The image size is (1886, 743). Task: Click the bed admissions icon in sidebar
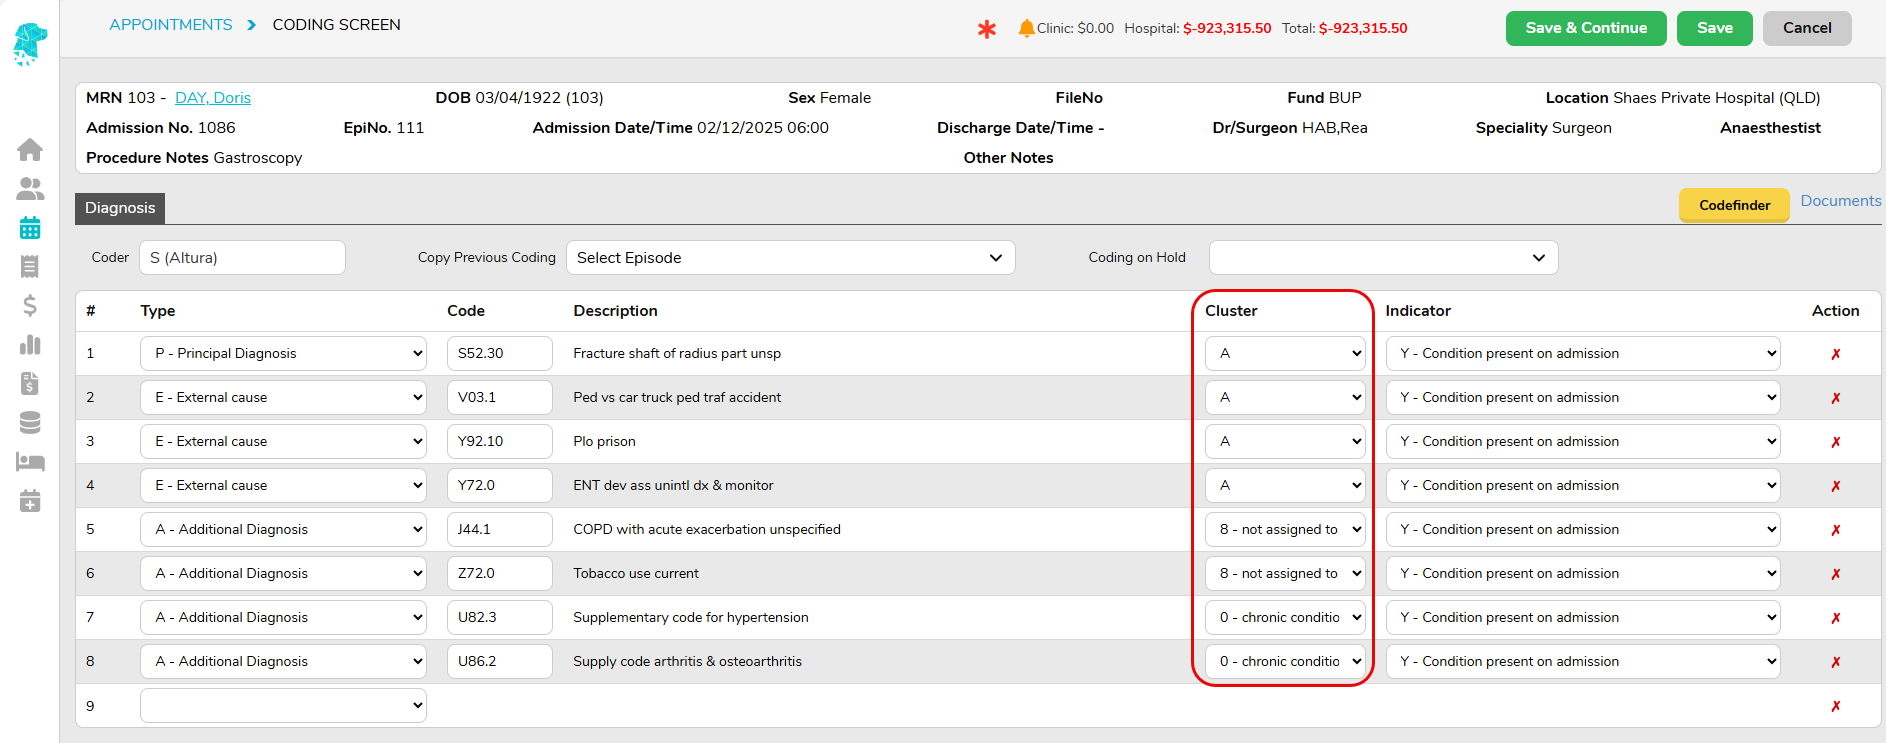[x=30, y=462]
